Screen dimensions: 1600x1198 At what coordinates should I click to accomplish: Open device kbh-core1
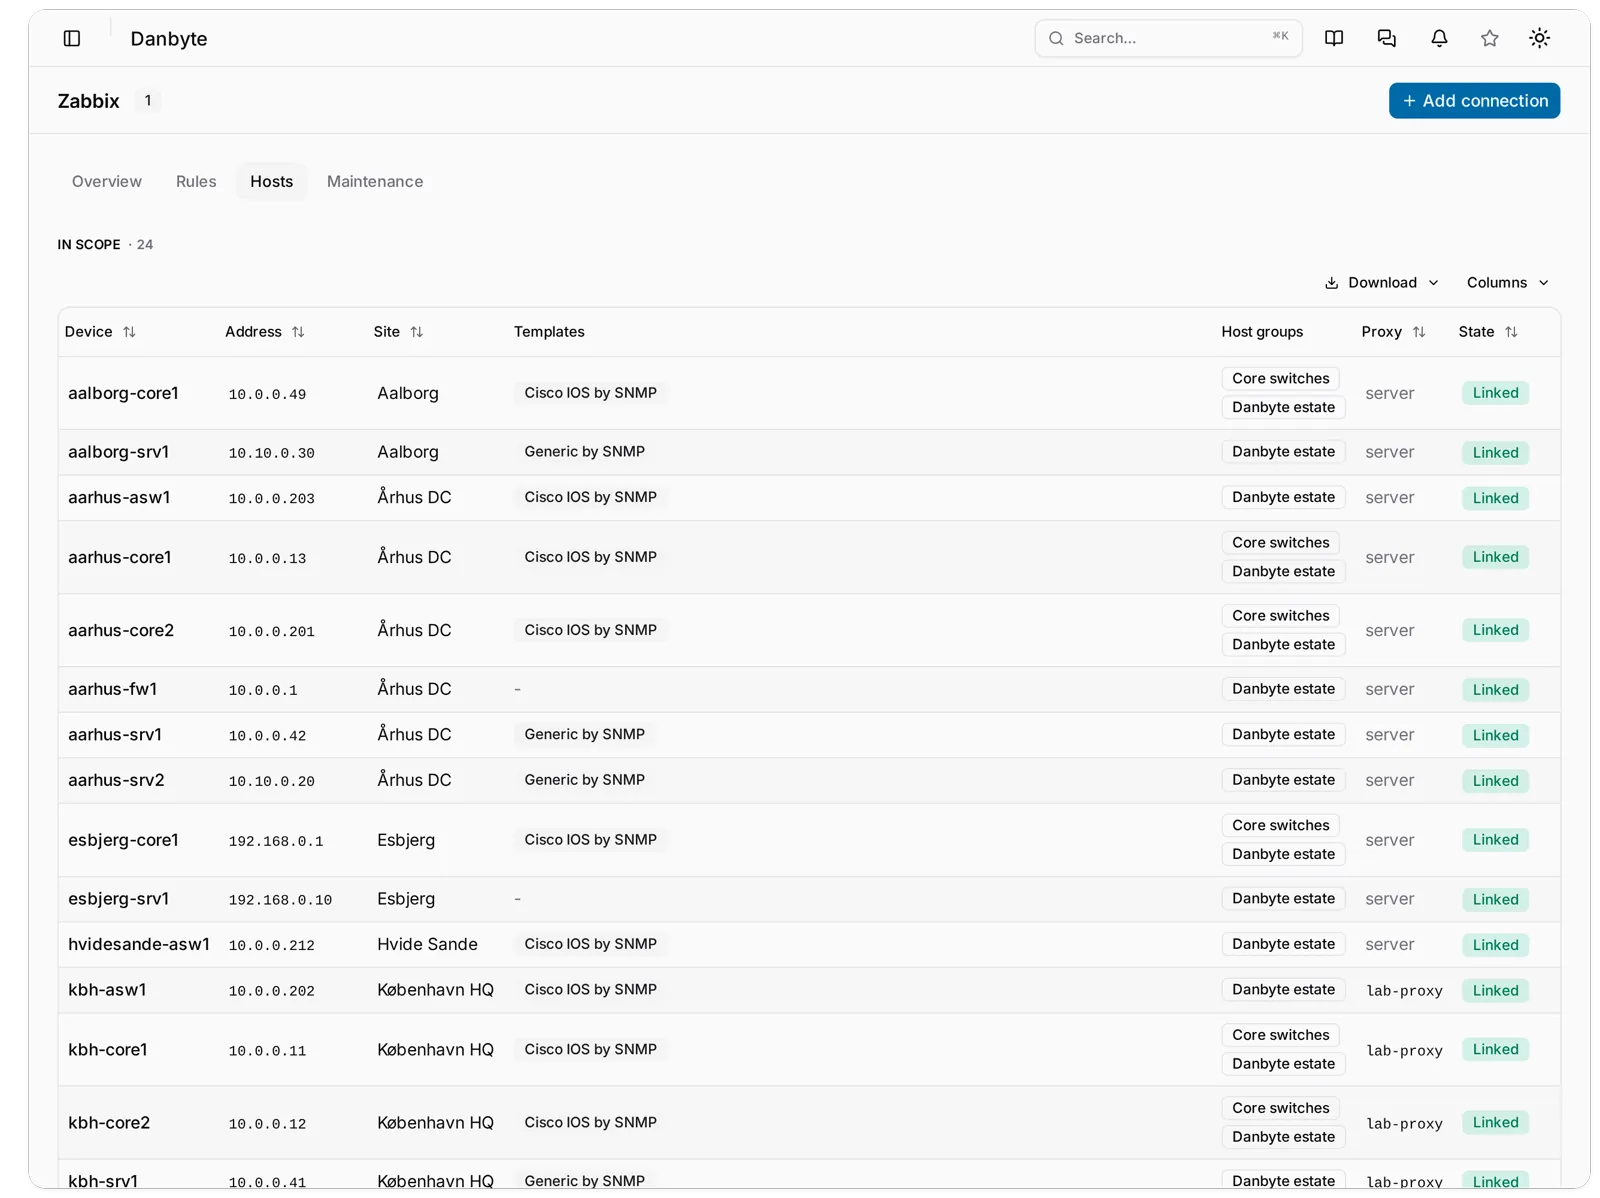click(108, 1050)
